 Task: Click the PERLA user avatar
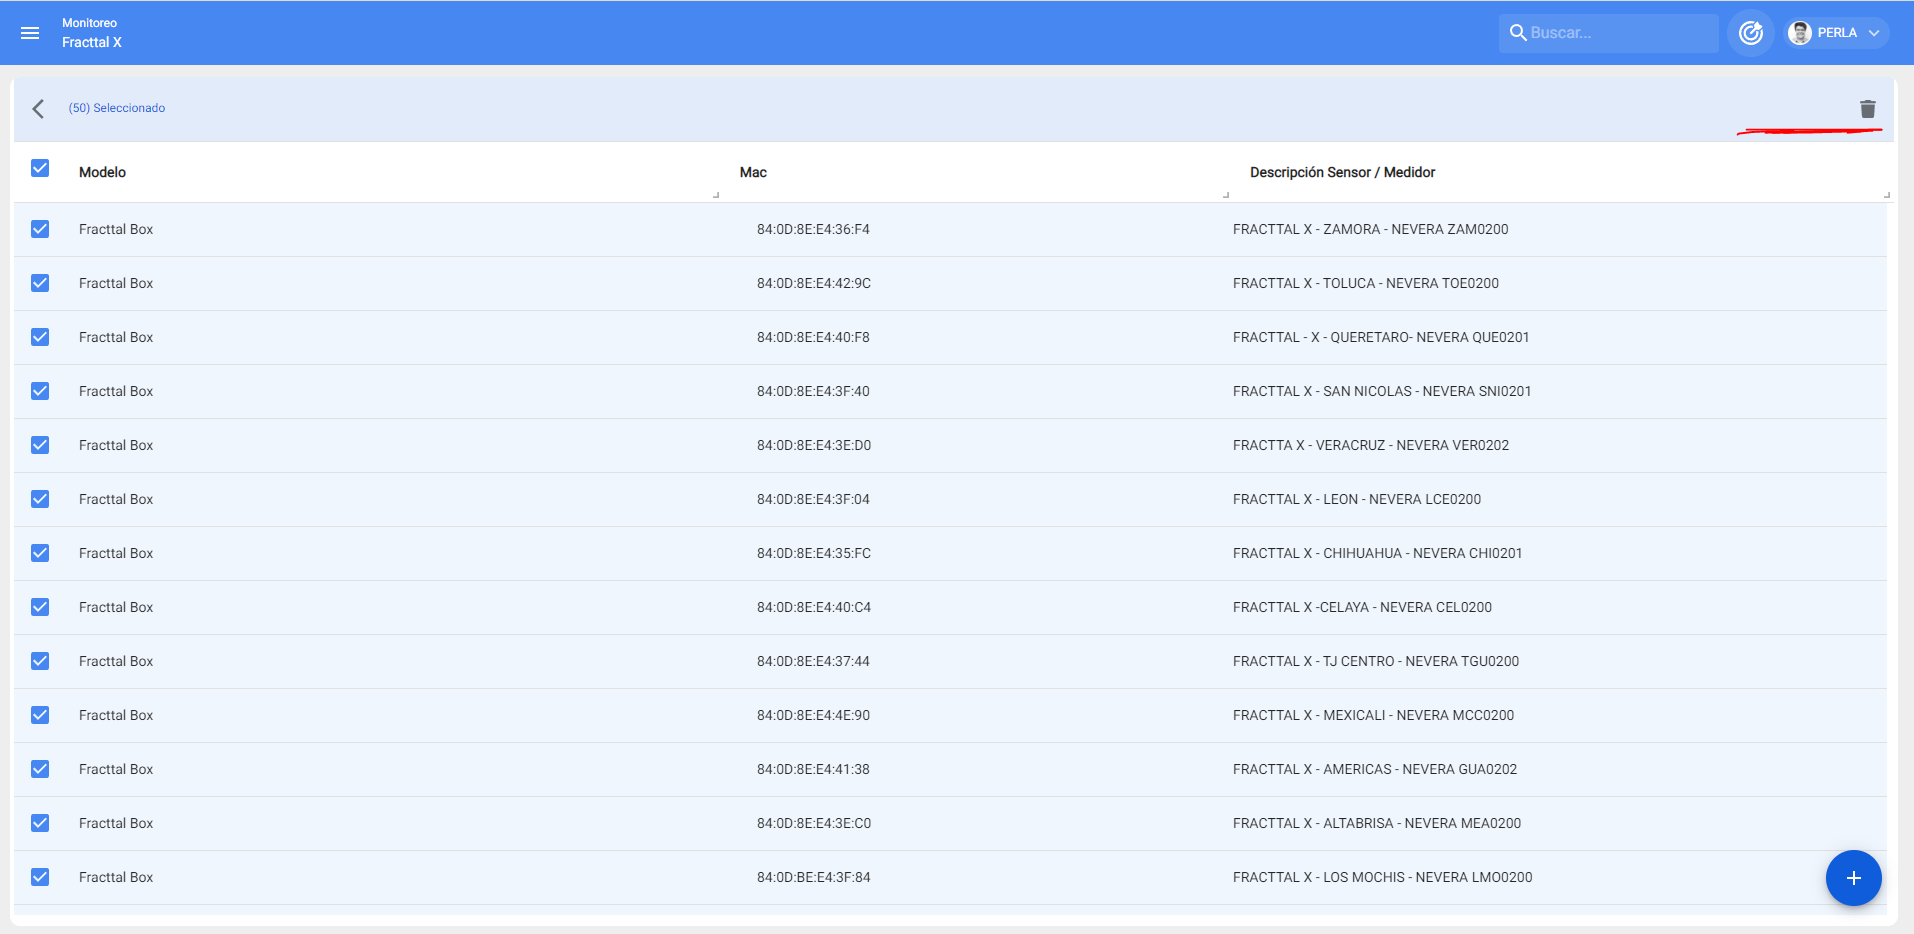(1800, 33)
